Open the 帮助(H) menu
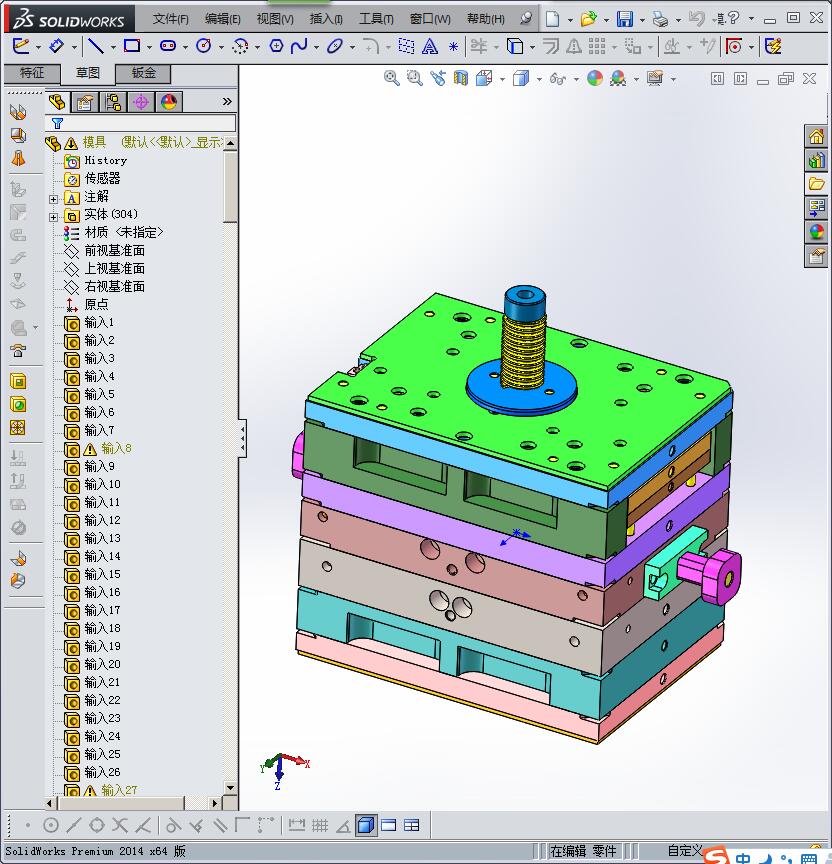The height and width of the screenshot is (864, 832). [485, 19]
